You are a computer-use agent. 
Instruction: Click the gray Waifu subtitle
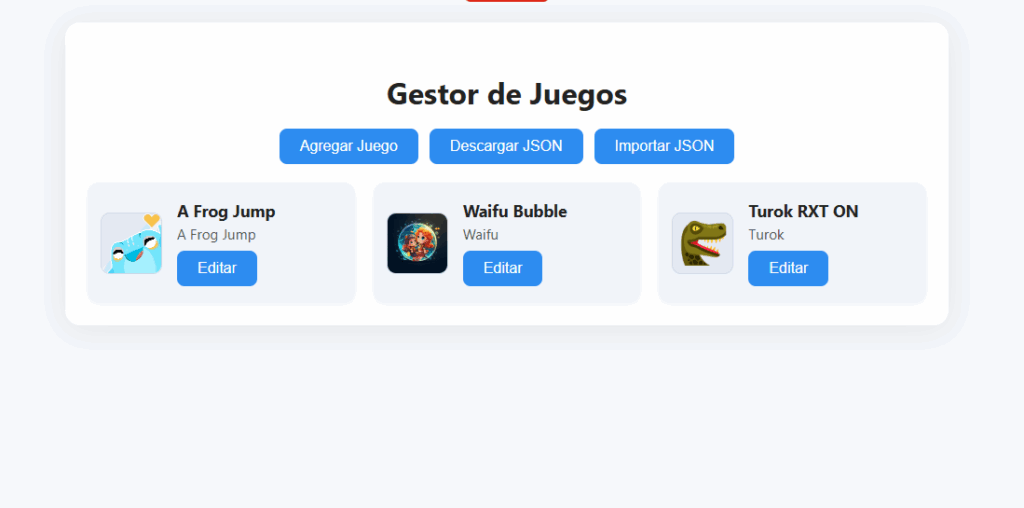pyautogui.click(x=481, y=235)
